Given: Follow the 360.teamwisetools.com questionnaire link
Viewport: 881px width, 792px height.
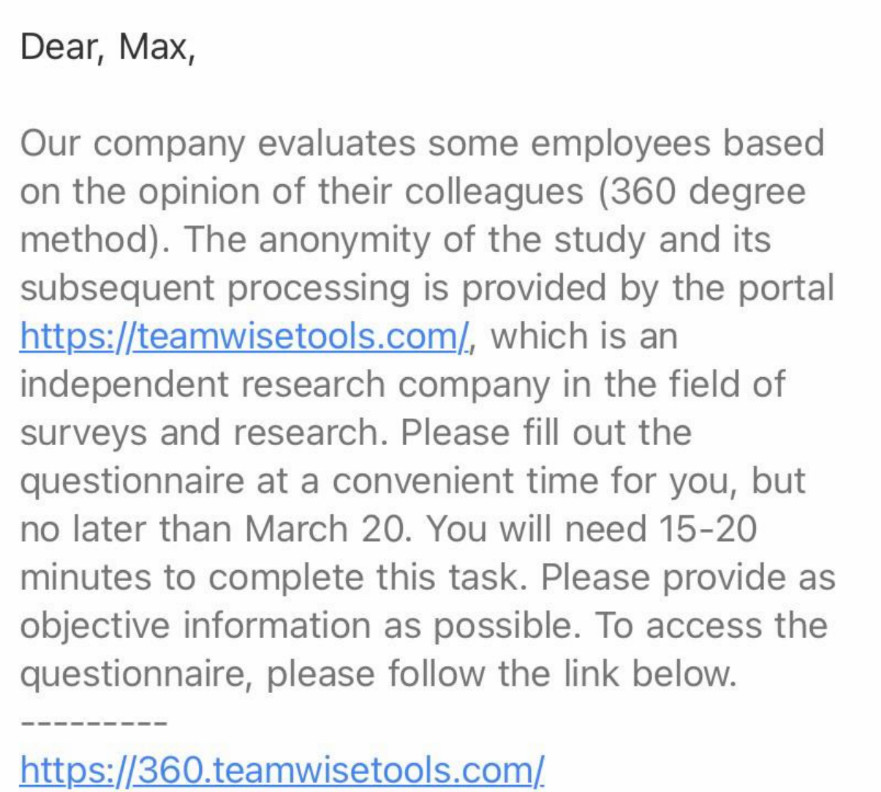Looking at the screenshot, I should point(282,769).
